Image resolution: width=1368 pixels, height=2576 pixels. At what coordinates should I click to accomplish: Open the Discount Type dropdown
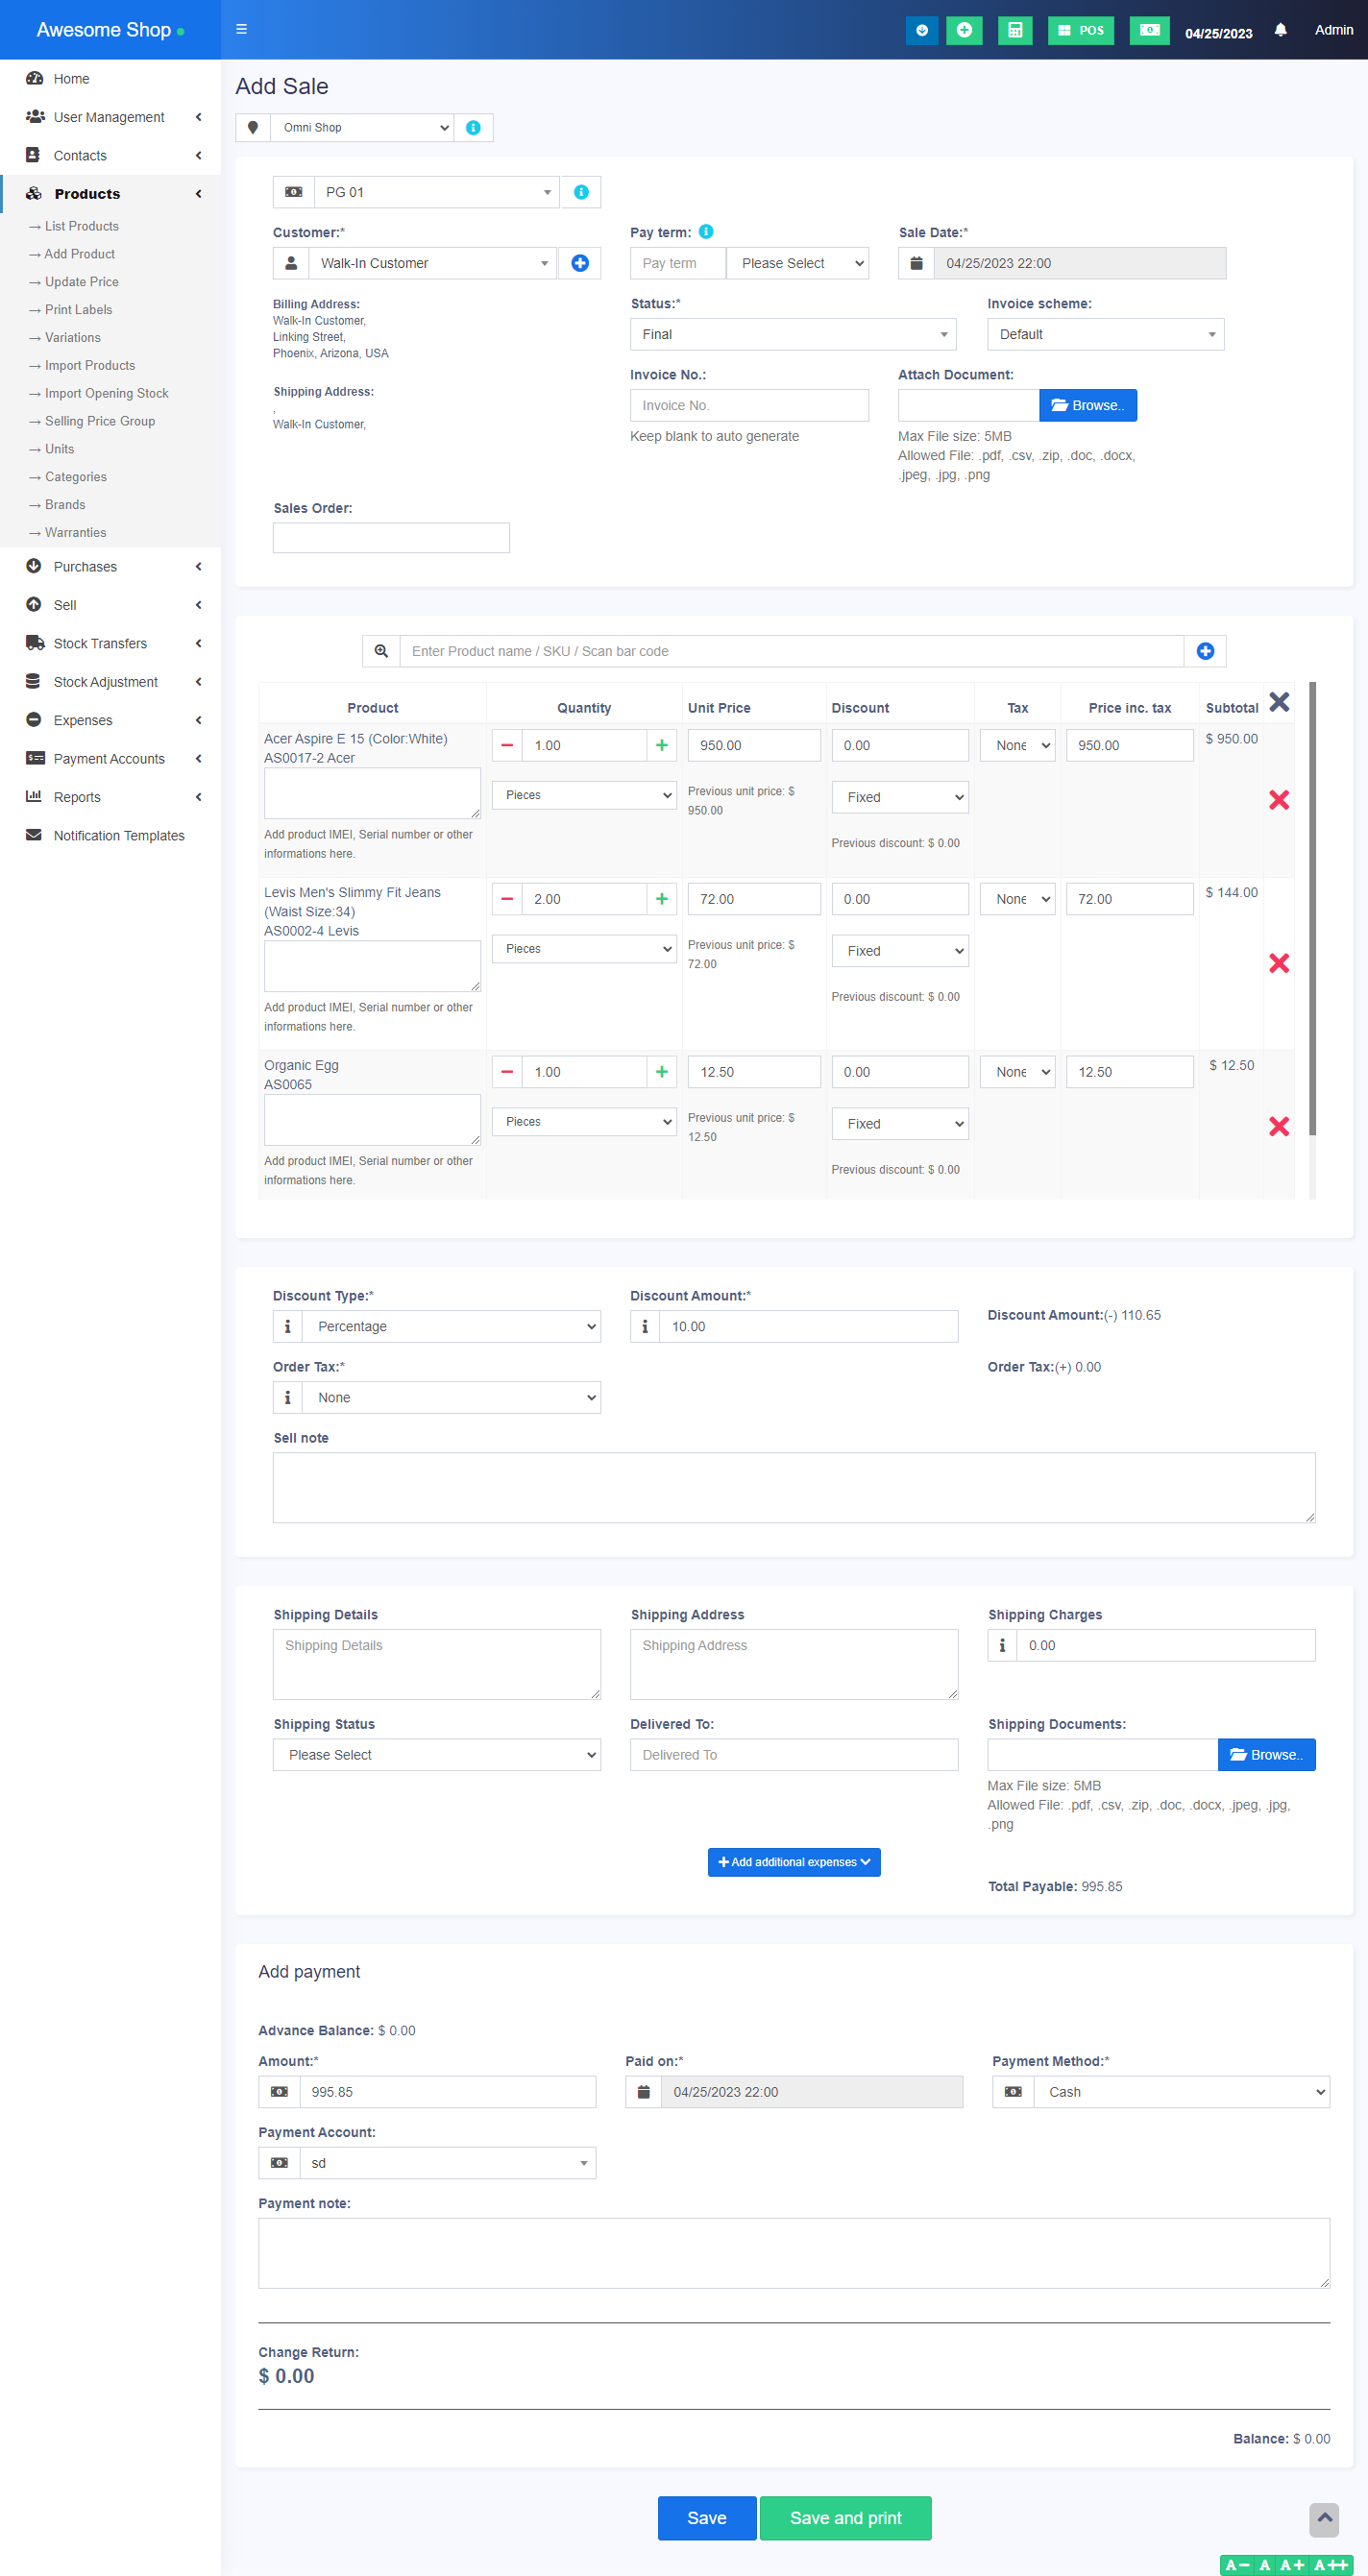tap(451, 1326)
